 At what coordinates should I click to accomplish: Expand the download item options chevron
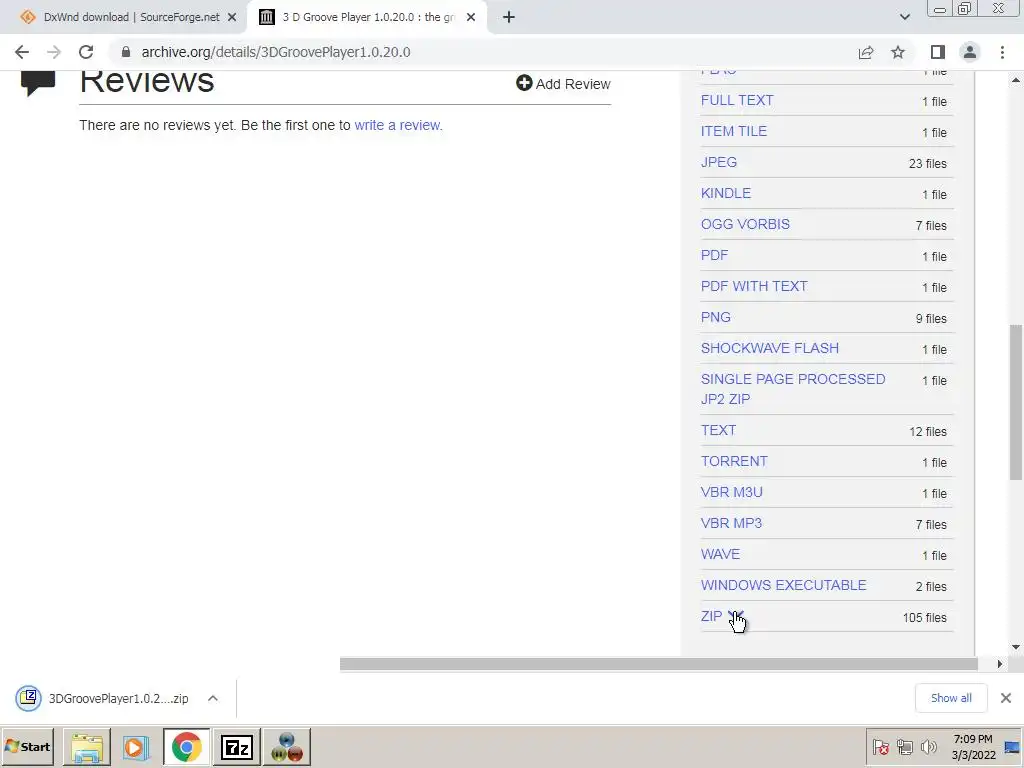click(x=212, y=699)
